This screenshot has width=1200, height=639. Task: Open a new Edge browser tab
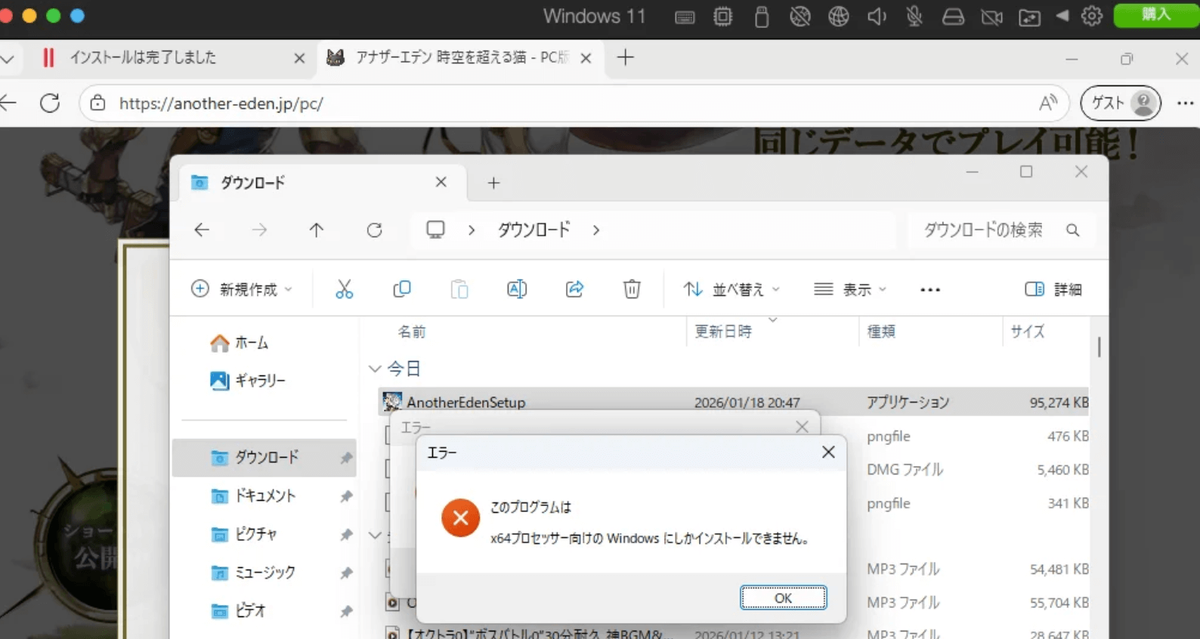click(x=625, y=57)
